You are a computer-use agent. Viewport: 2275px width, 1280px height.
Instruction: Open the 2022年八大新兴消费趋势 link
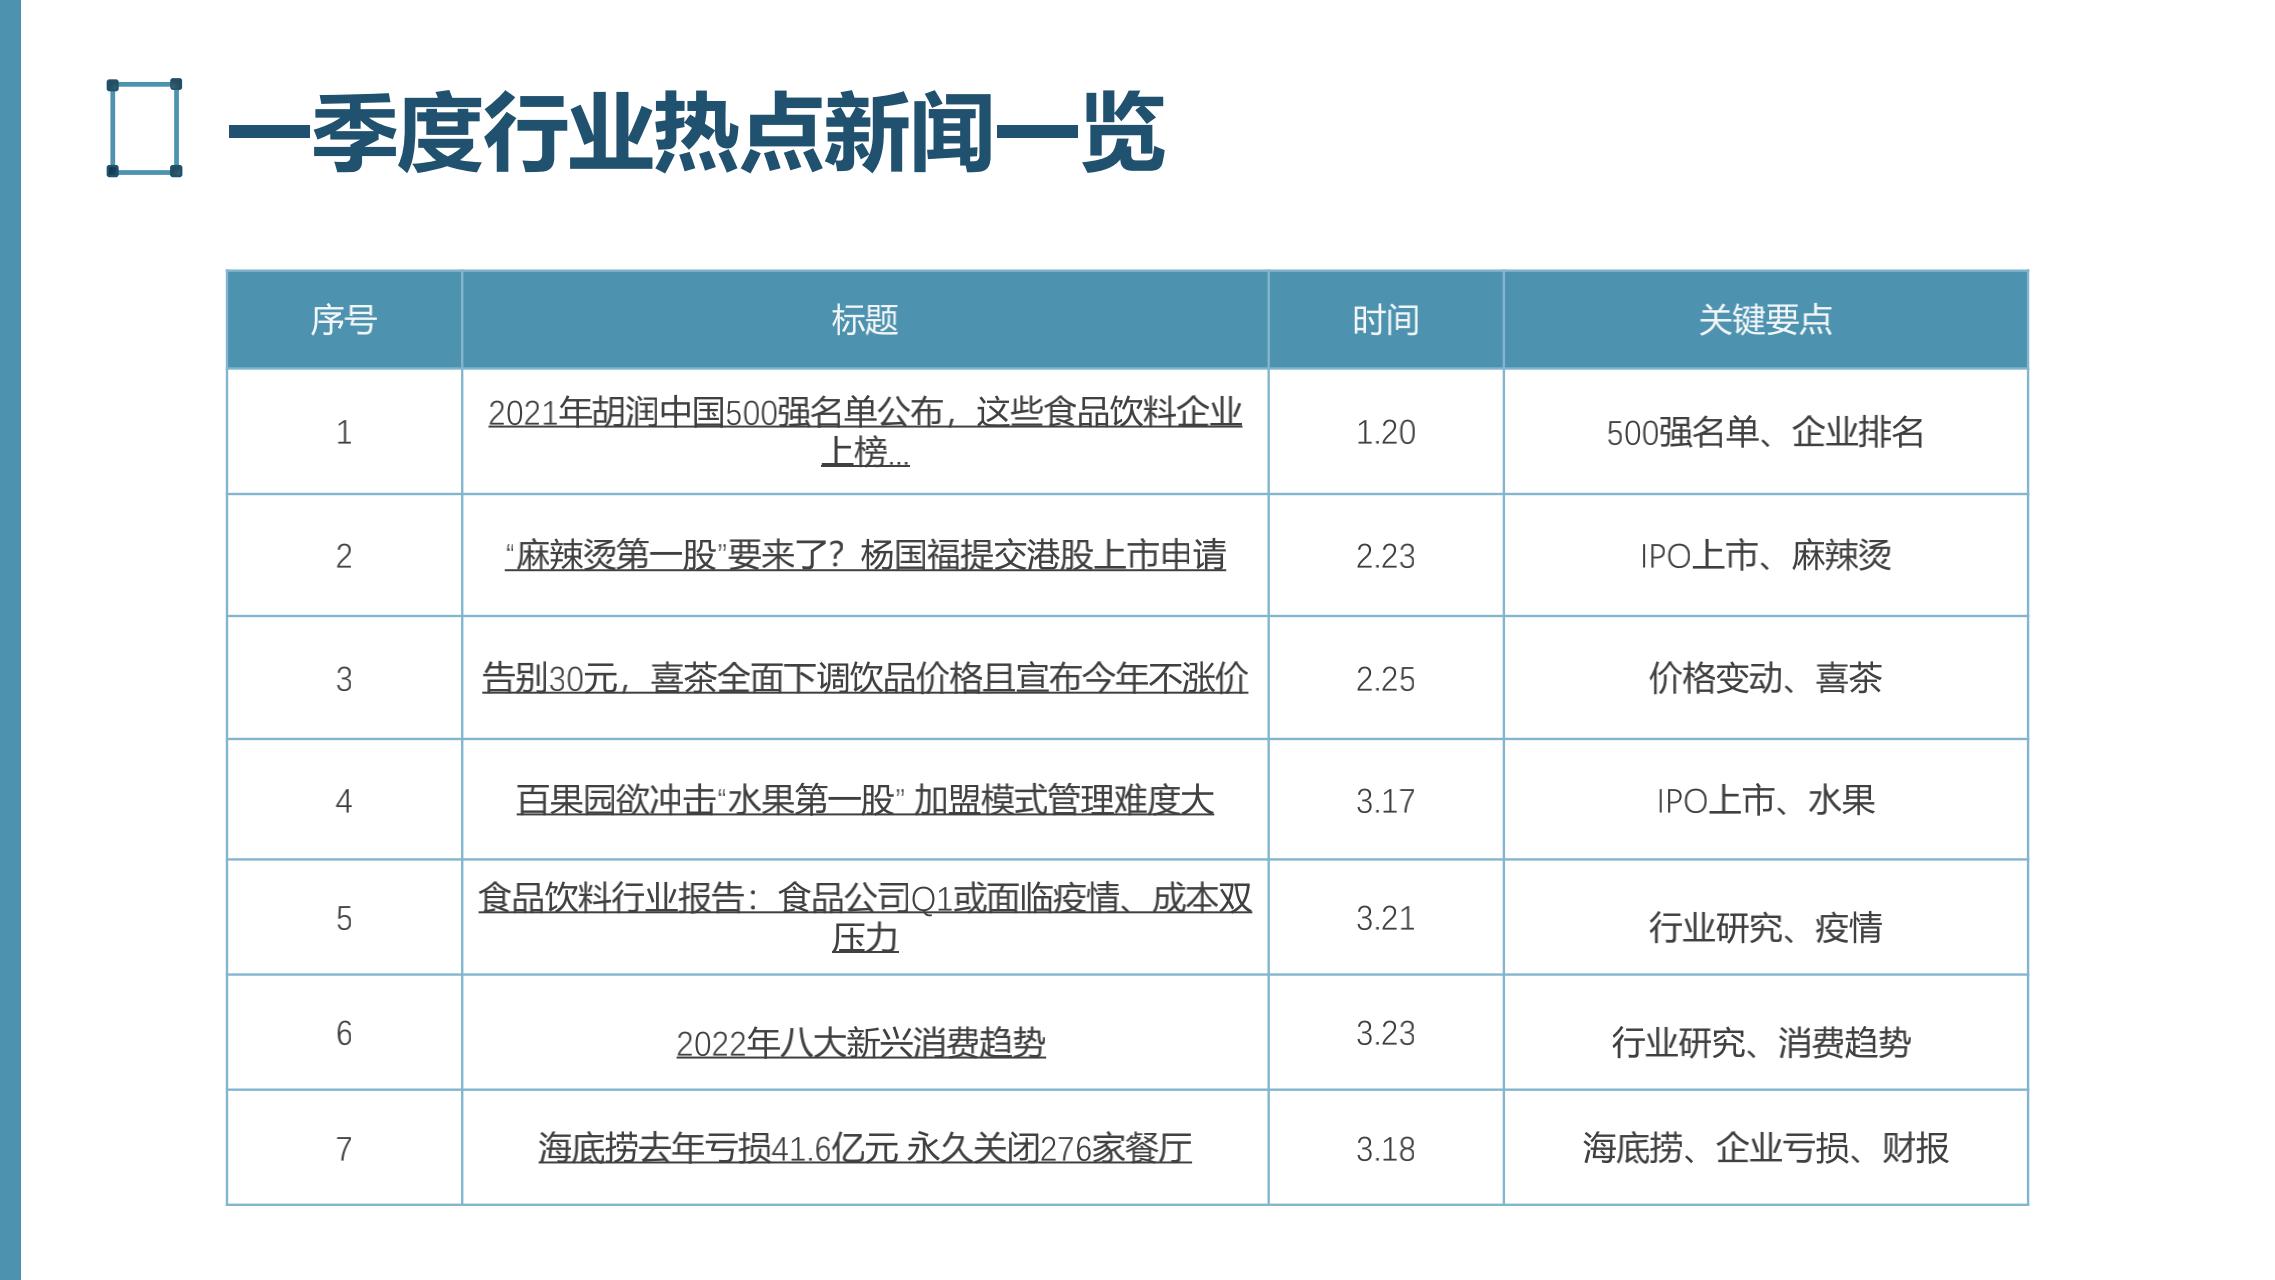pos(860,1044)
